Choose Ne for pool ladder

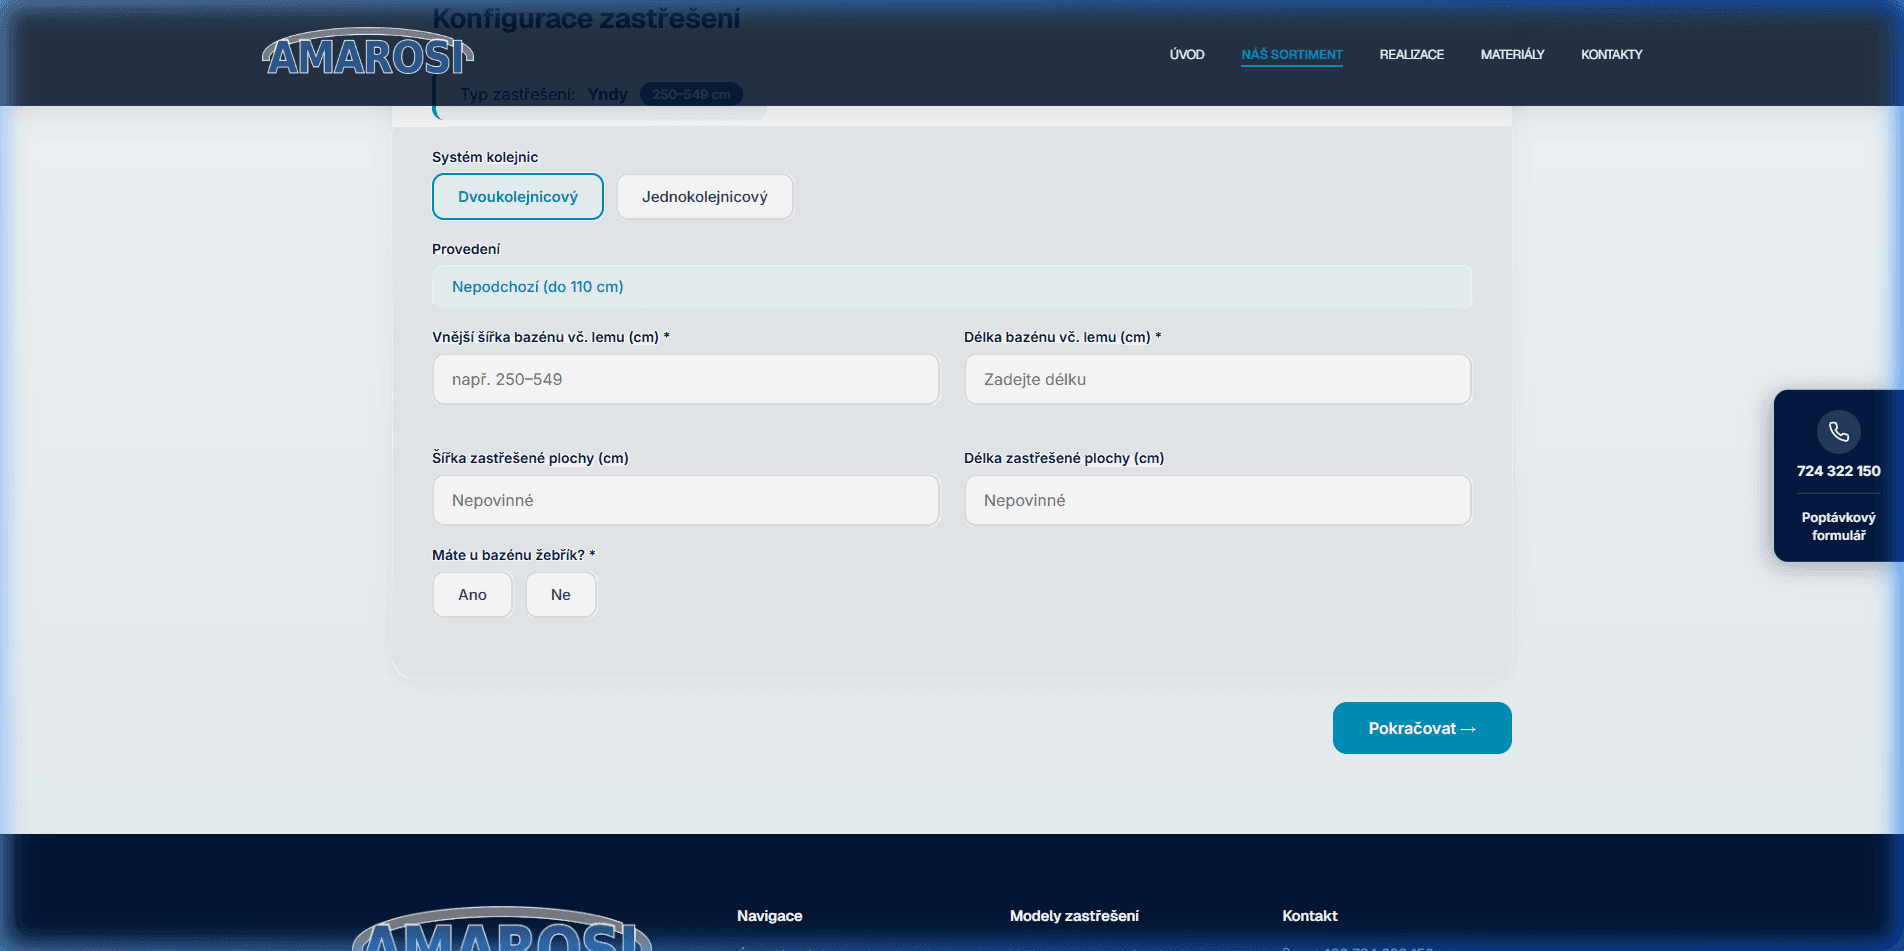[x=560, y=595]
